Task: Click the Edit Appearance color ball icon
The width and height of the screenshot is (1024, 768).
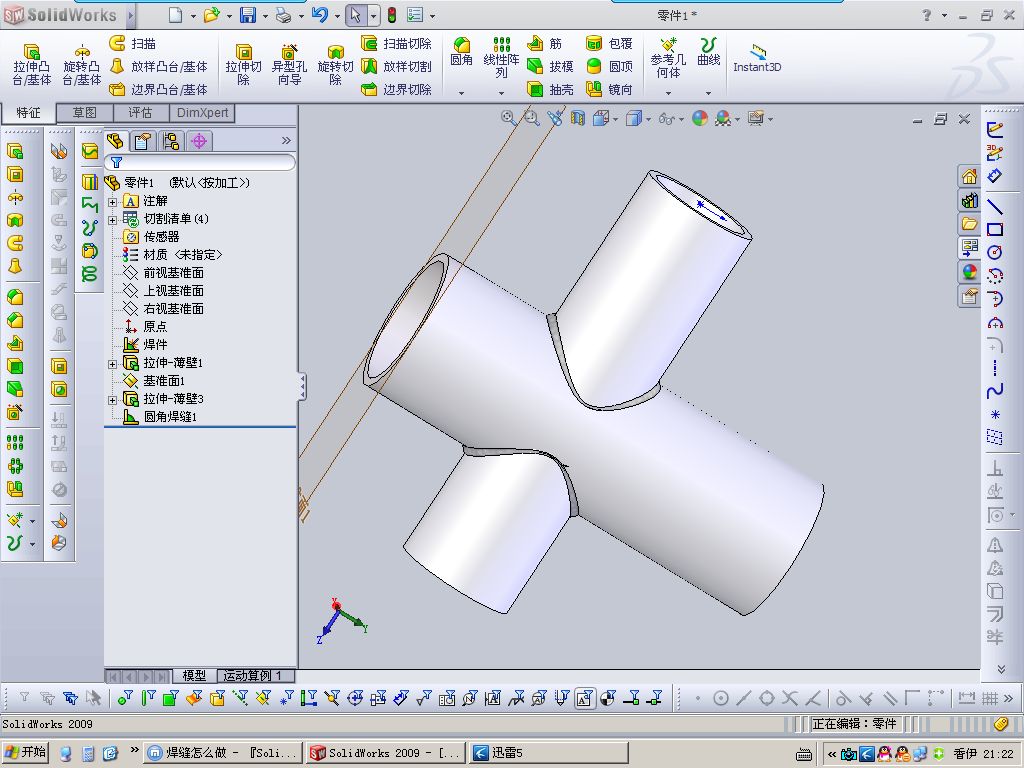Action: point(699,118)
